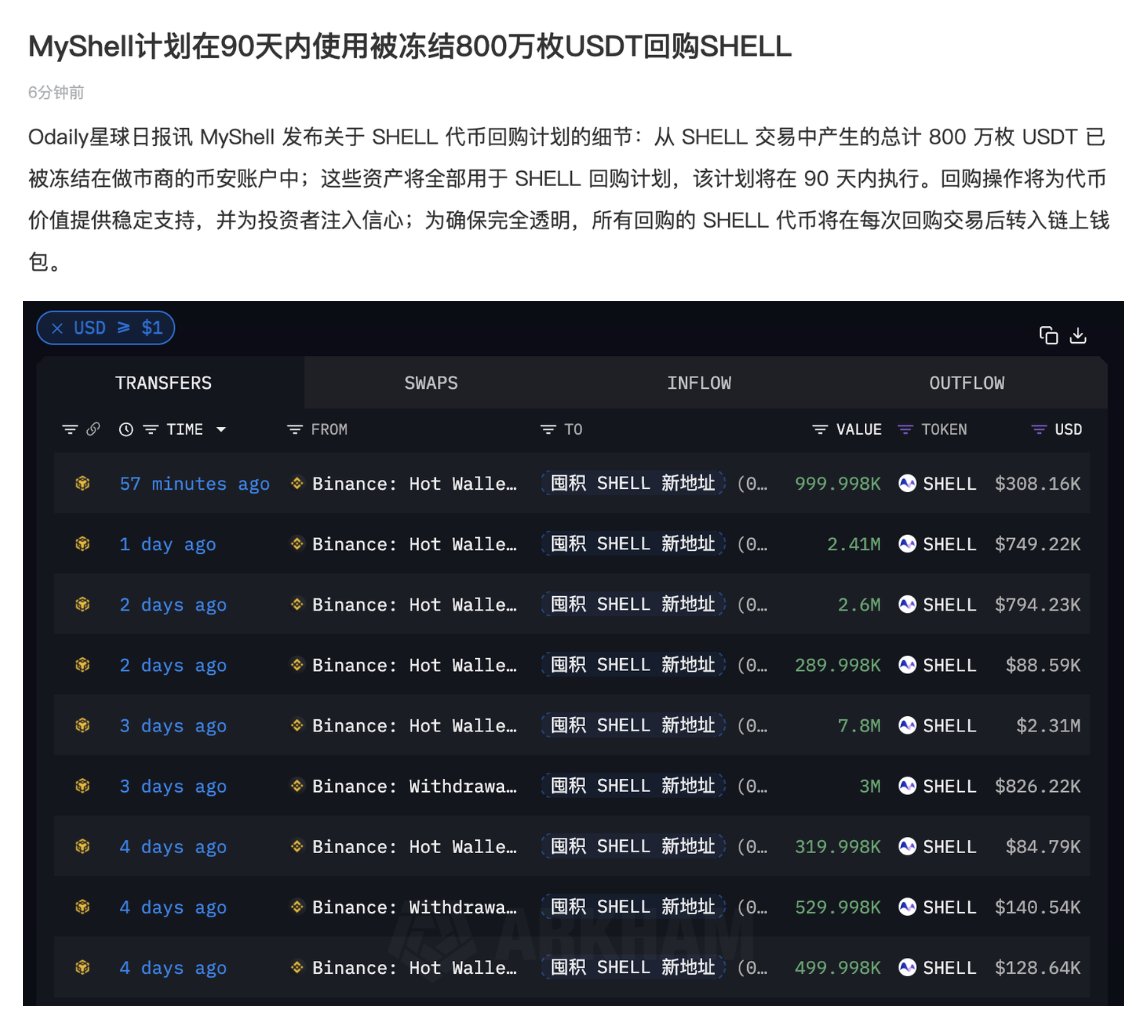Open 2 days ago link on $794.23K row
Image resolution: width=1146 pixels, height=1030 pixels.
(173, 605)
